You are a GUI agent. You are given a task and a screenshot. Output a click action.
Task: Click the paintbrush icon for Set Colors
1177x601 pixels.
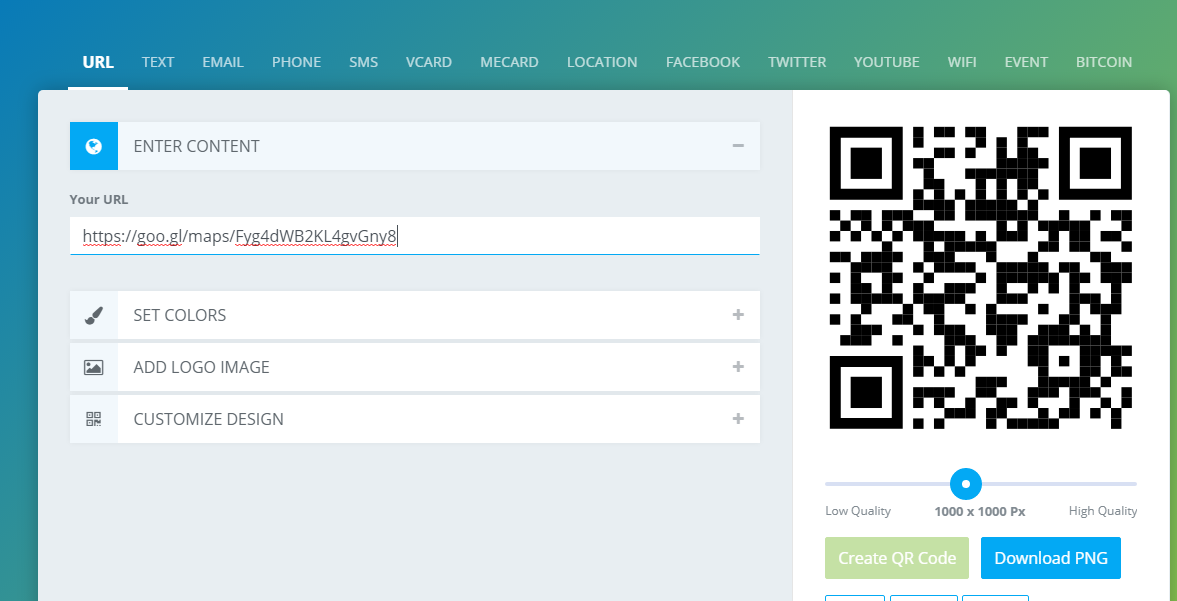pos(94,315)
